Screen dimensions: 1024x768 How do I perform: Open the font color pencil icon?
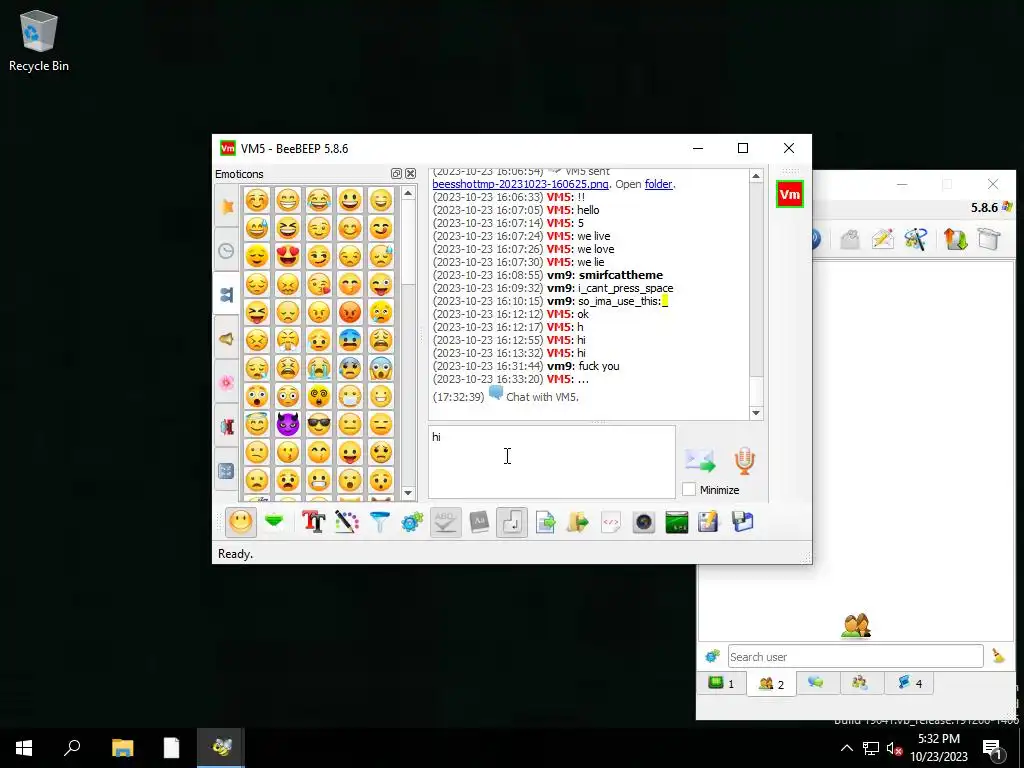[x=347, y=522]
